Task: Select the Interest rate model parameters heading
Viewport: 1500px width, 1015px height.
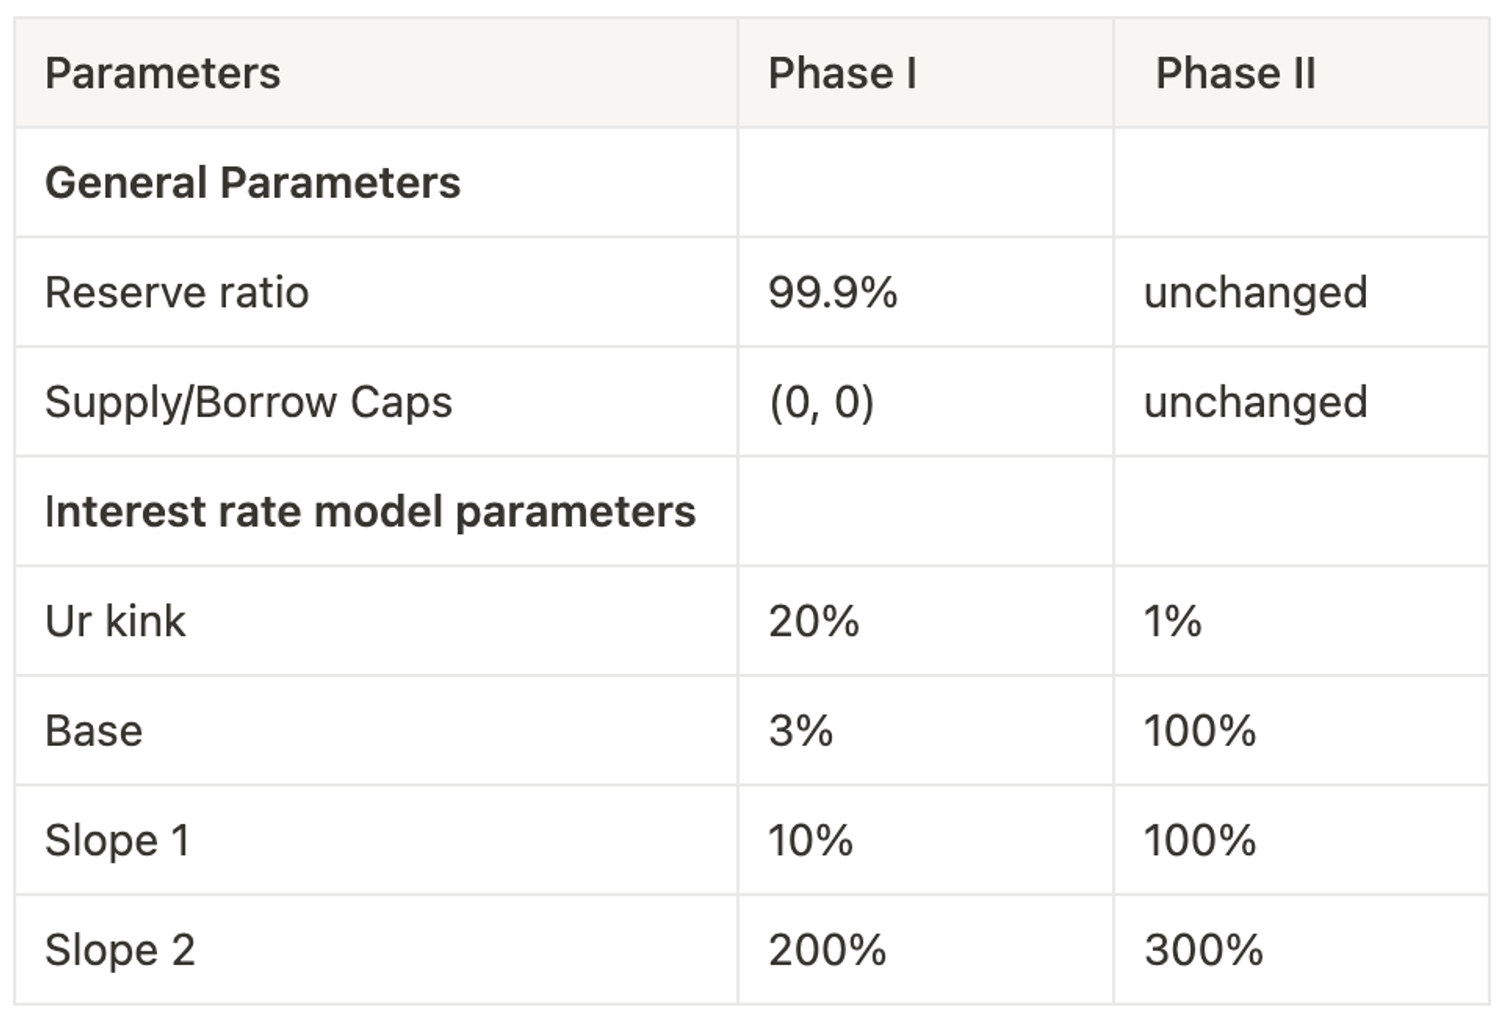Action: 370,512
